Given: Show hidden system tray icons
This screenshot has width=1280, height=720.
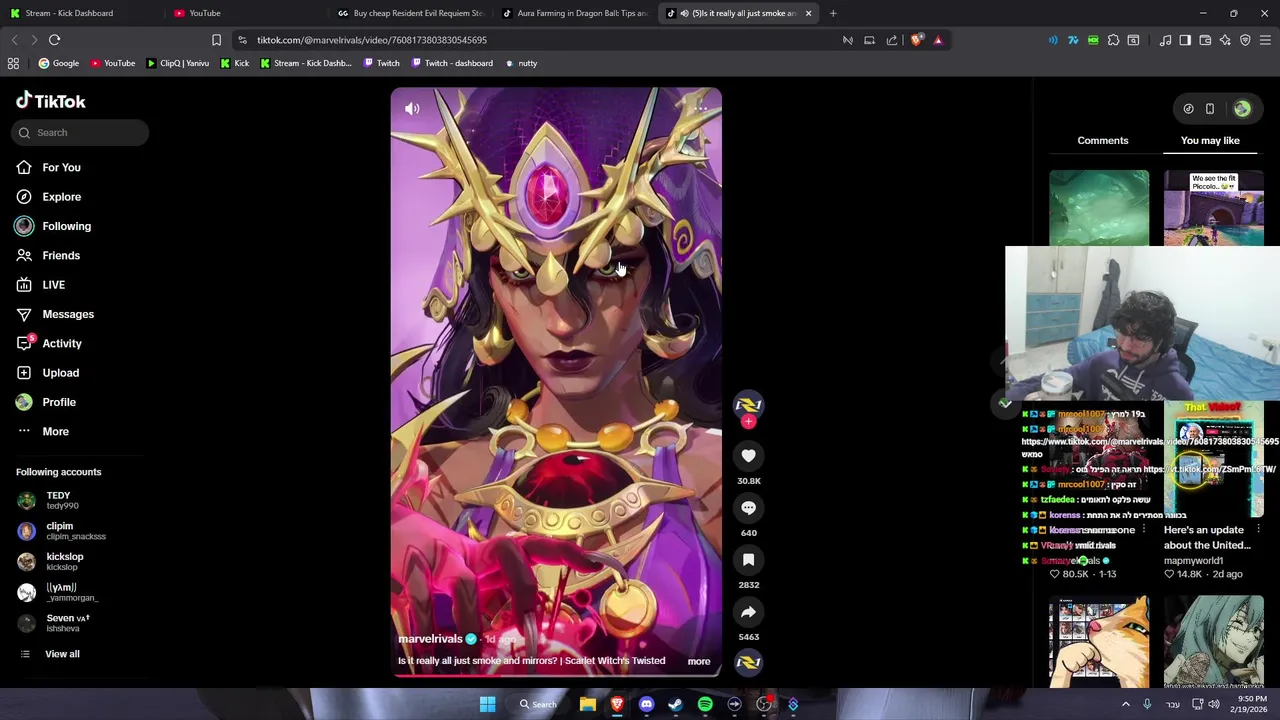Looking at the screenshot, I should click(x=1125, y=704).
